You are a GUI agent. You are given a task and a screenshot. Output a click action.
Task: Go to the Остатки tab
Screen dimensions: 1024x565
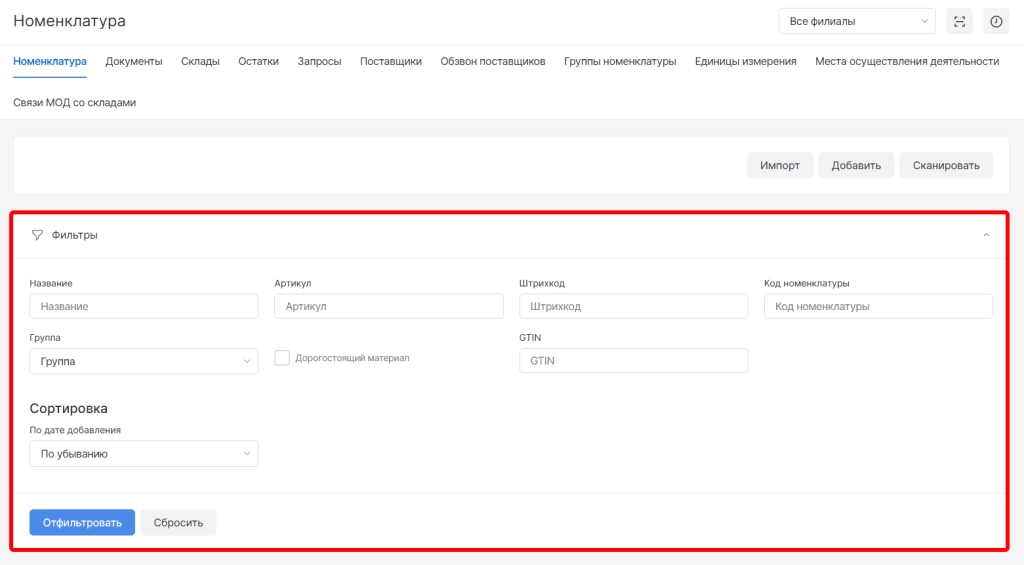[258, 62]
